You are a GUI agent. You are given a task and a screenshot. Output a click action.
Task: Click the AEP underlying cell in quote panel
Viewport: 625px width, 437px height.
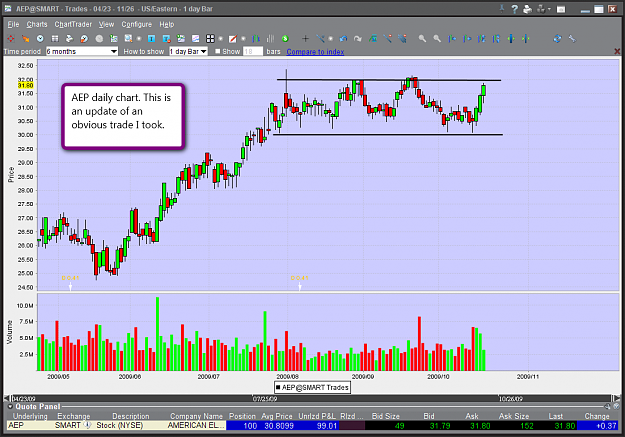(x=28, y=425)
